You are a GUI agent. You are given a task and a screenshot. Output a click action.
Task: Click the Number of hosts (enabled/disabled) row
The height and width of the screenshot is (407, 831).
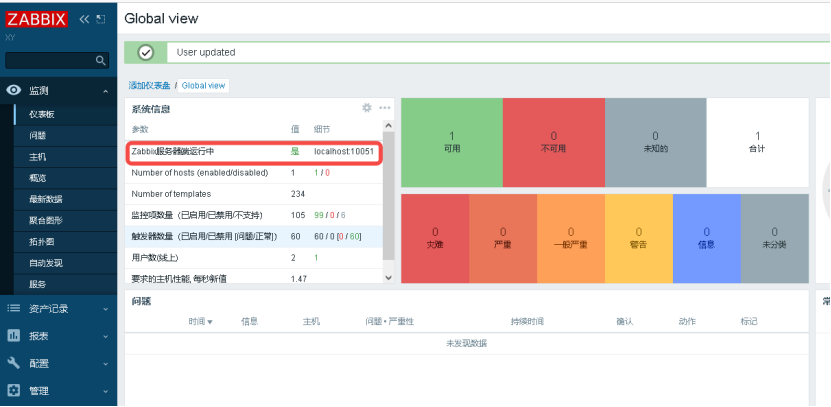coord(253,173)
